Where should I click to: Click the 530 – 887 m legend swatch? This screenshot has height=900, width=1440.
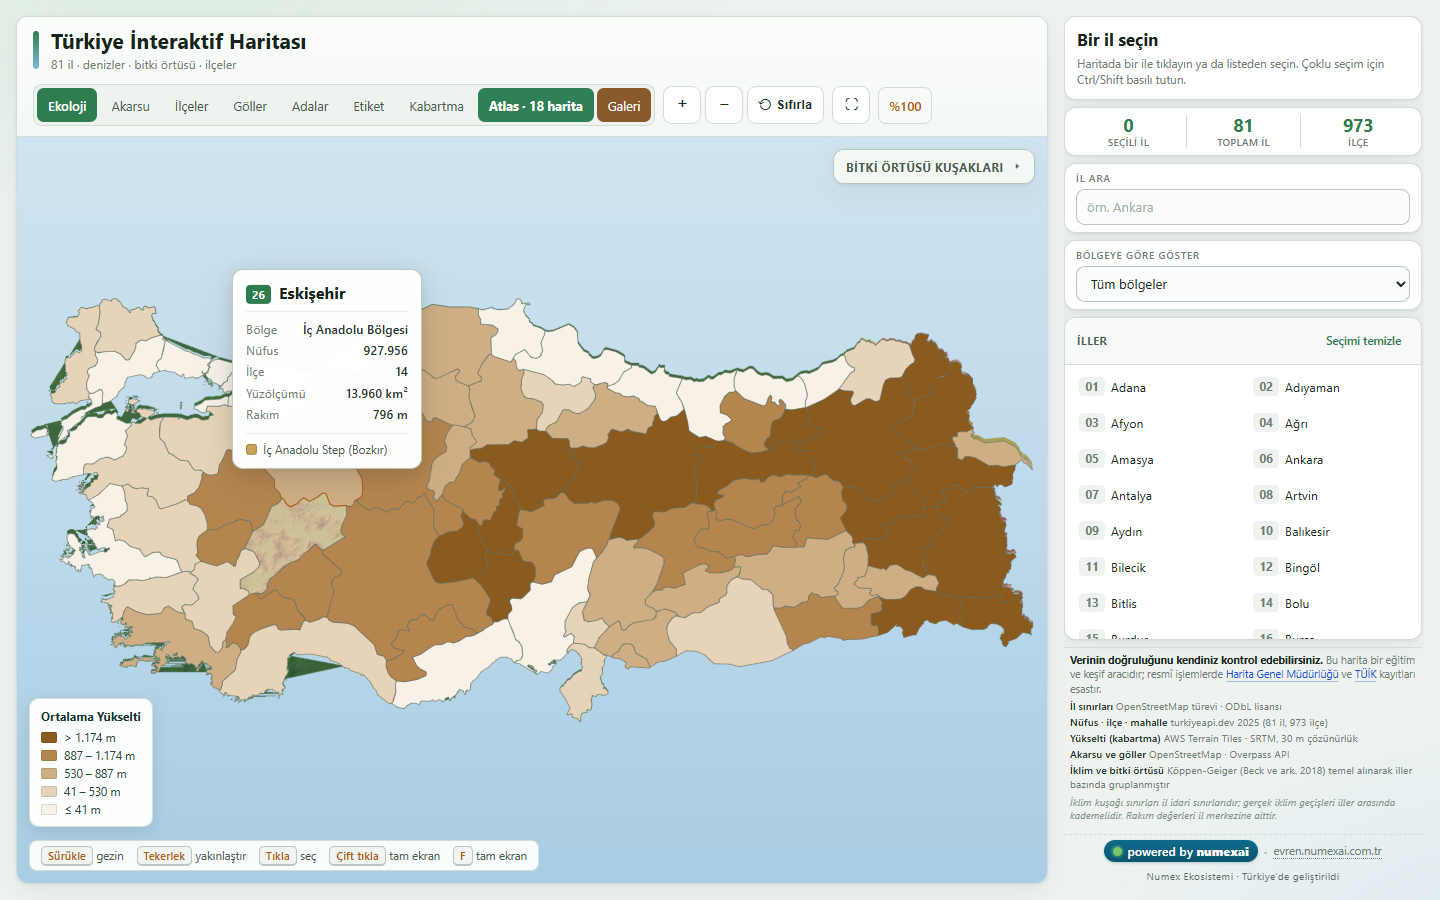coord(49,774)
